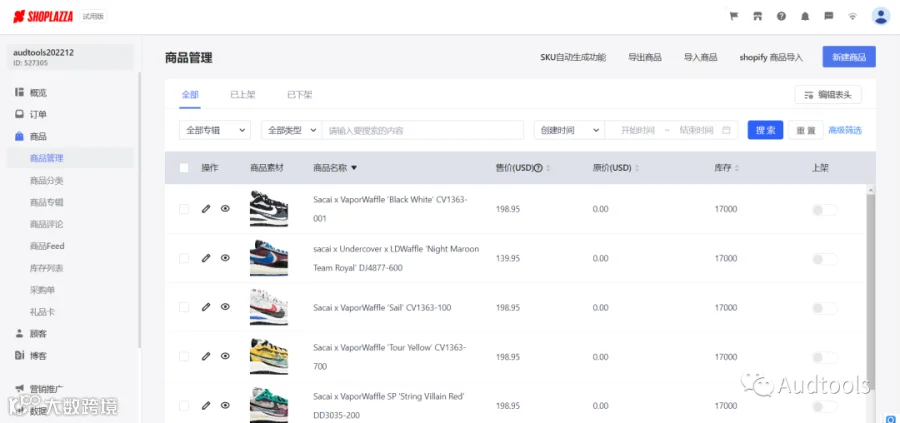Toggle the 上架 switch for 'Night Maroon' product
Screen dimensions: 900x423
coord(825,259)
